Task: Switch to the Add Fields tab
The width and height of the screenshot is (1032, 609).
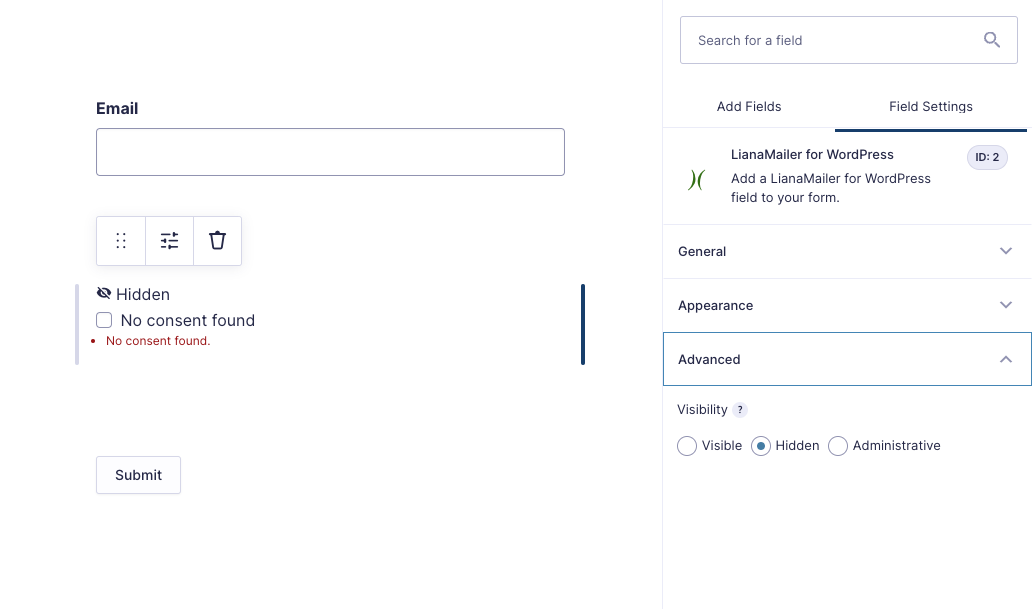Action: pyautogui.click(x=749, y=107)
